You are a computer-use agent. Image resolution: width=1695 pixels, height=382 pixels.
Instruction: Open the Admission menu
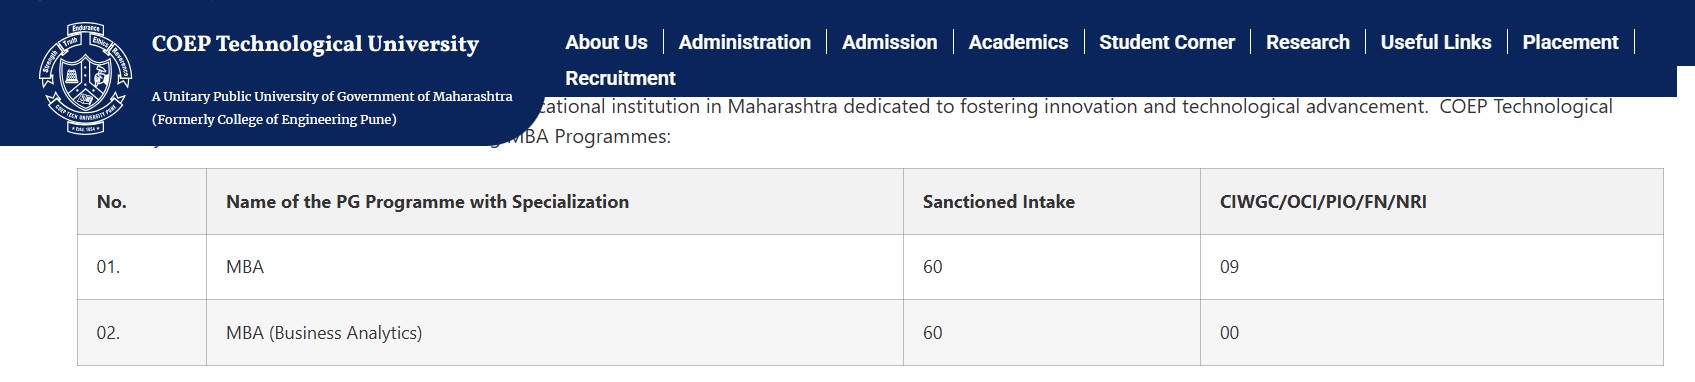pos(889,42)
